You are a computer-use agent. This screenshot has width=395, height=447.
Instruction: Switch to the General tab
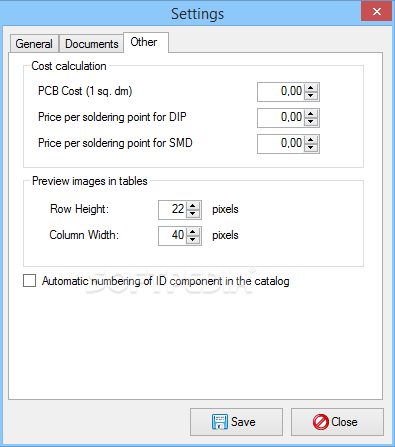point(34,44)
